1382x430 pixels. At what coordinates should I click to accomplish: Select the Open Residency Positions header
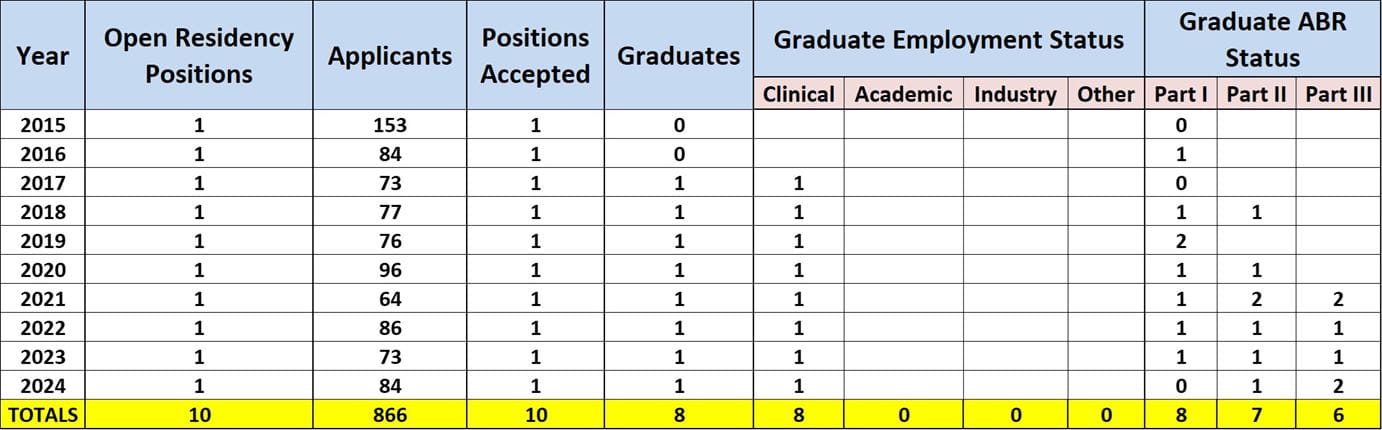199,56
